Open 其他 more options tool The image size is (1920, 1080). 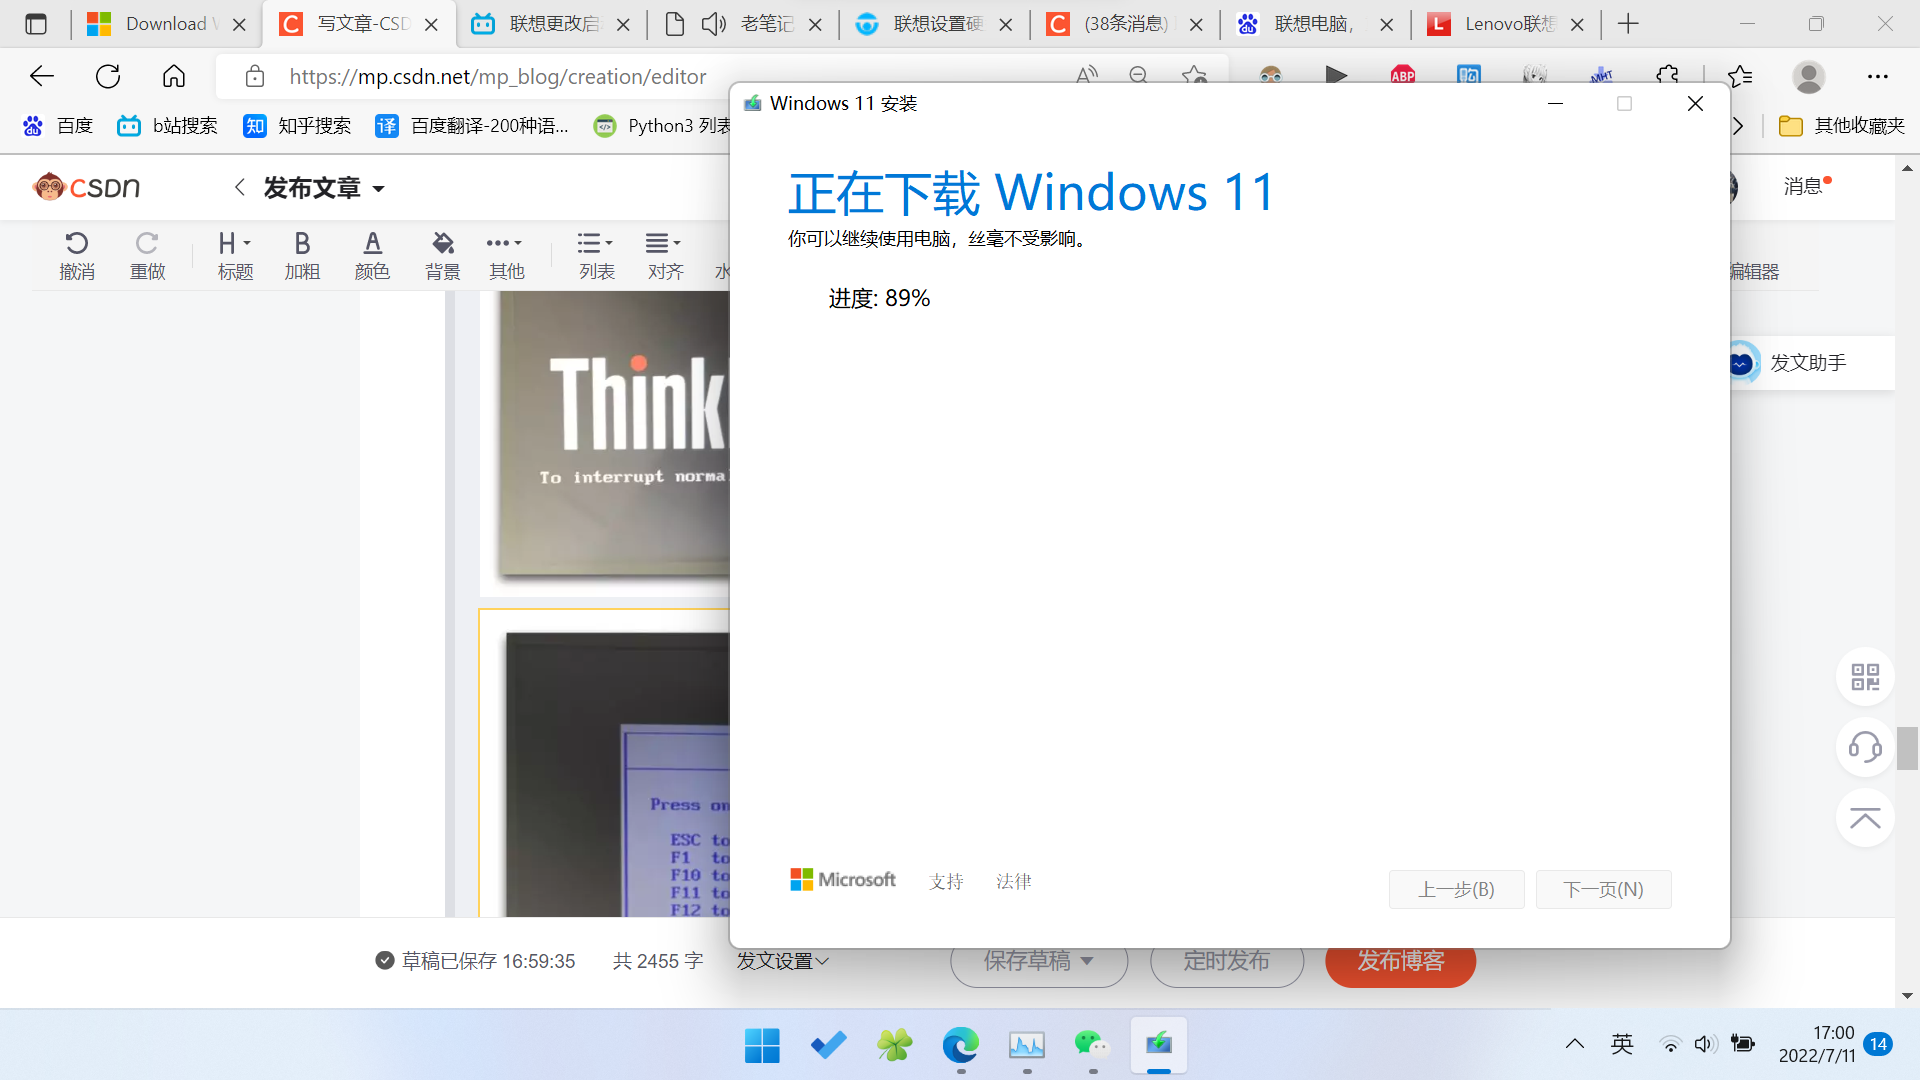coord(506,256)
